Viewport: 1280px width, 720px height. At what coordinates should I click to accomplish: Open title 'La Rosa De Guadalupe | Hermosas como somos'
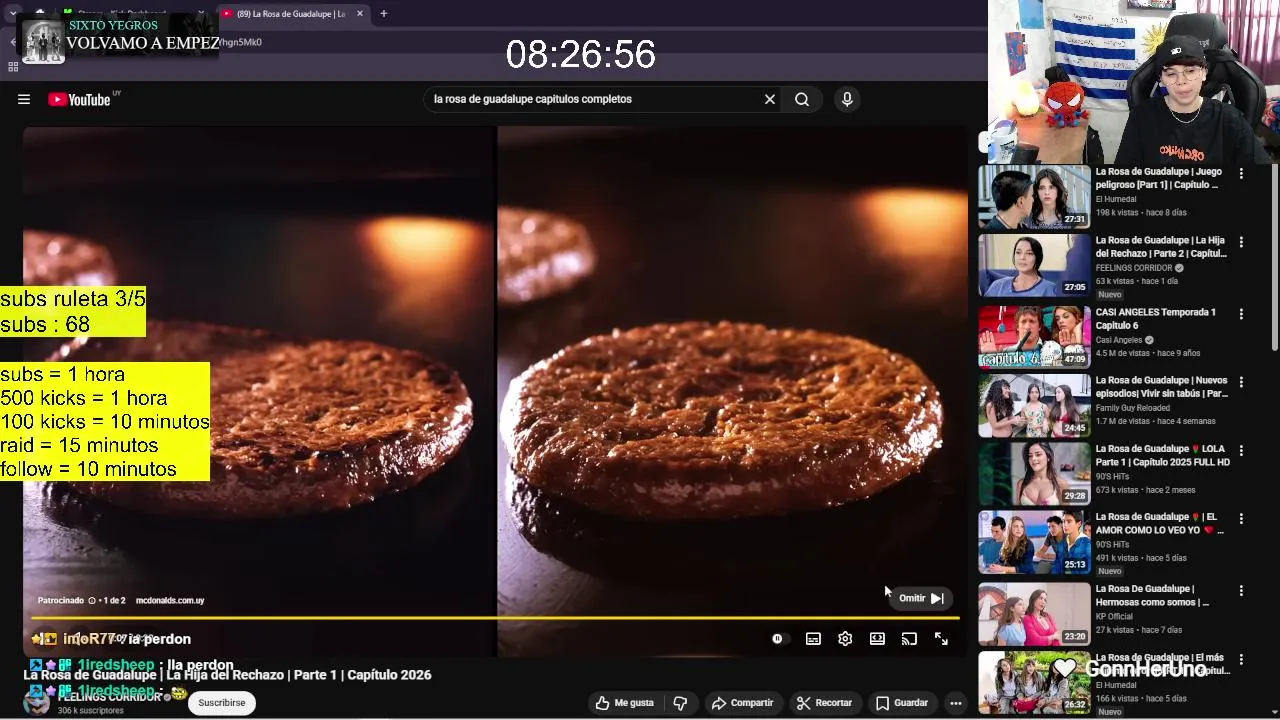tap(1153, 596)
